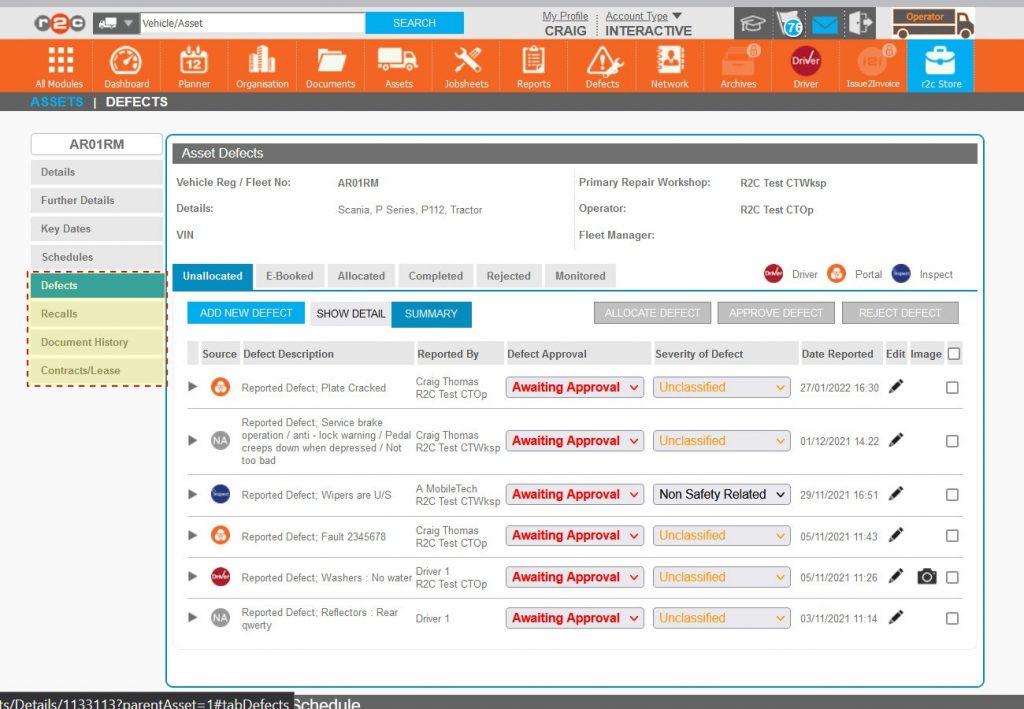The image size is (1024, 709).
Task: Click the Vehicle/Asset search field
Action: tap(252, 22)
